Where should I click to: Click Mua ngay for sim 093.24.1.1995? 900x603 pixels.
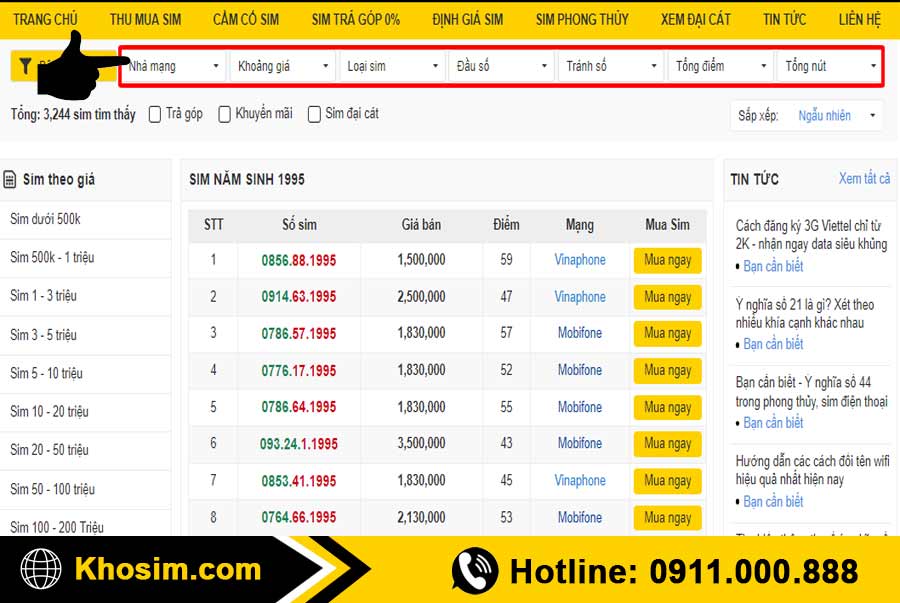pos(667,444)
